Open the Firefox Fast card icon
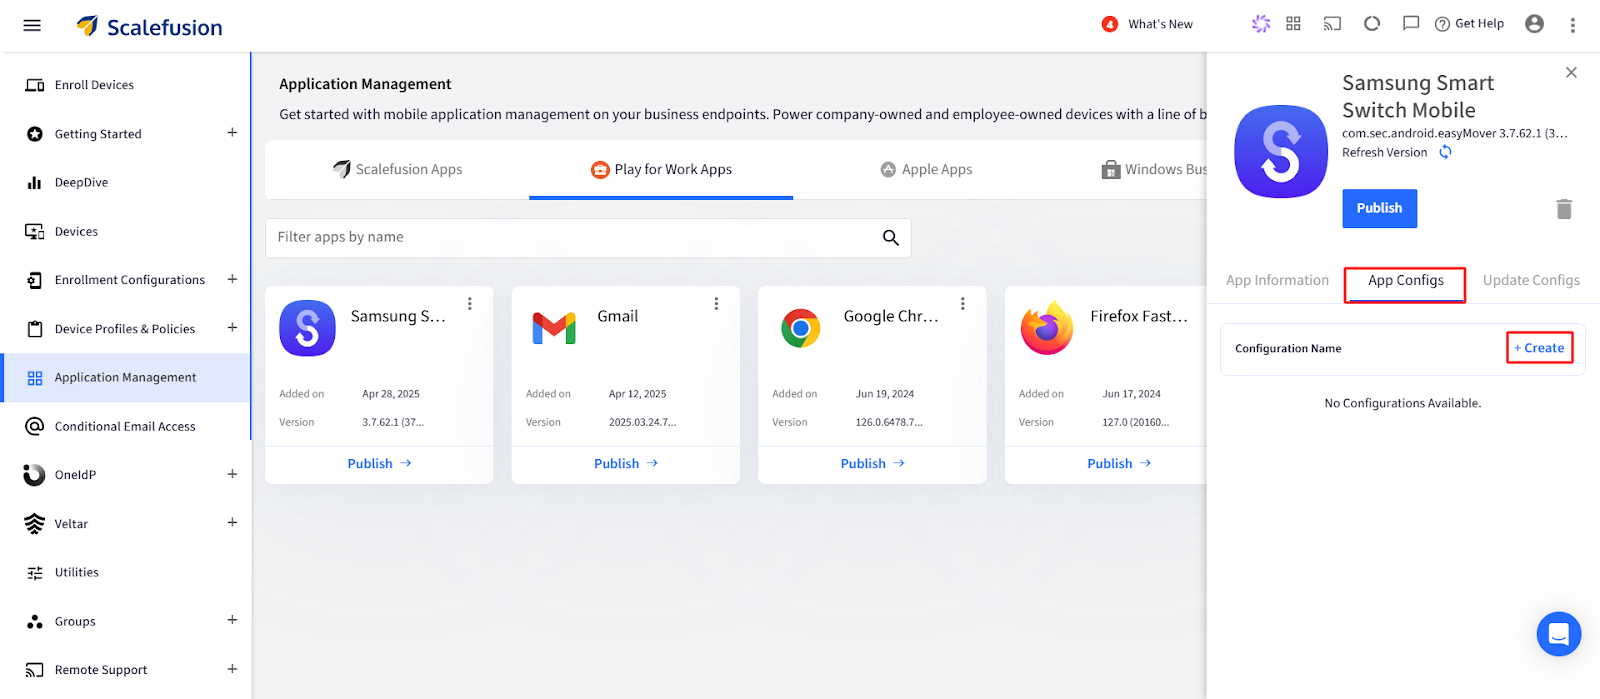Image resolution: width=1600 pixels, height=699 pixels. tap(1047, 328)
